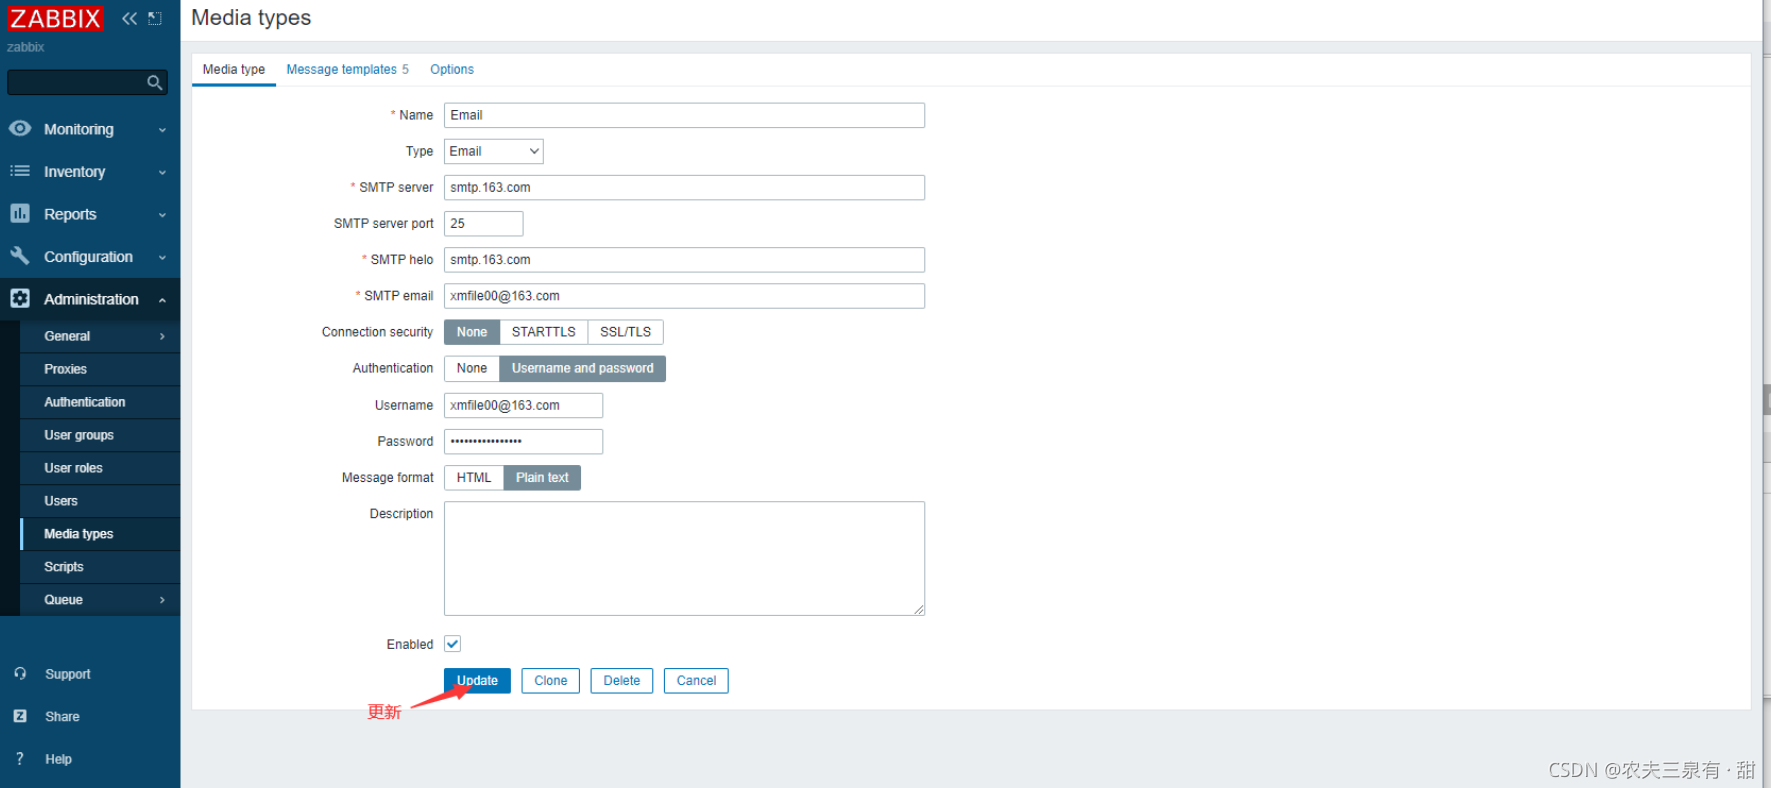Focus the SMTP server port field
The image size is (1771, 788).
484,223
